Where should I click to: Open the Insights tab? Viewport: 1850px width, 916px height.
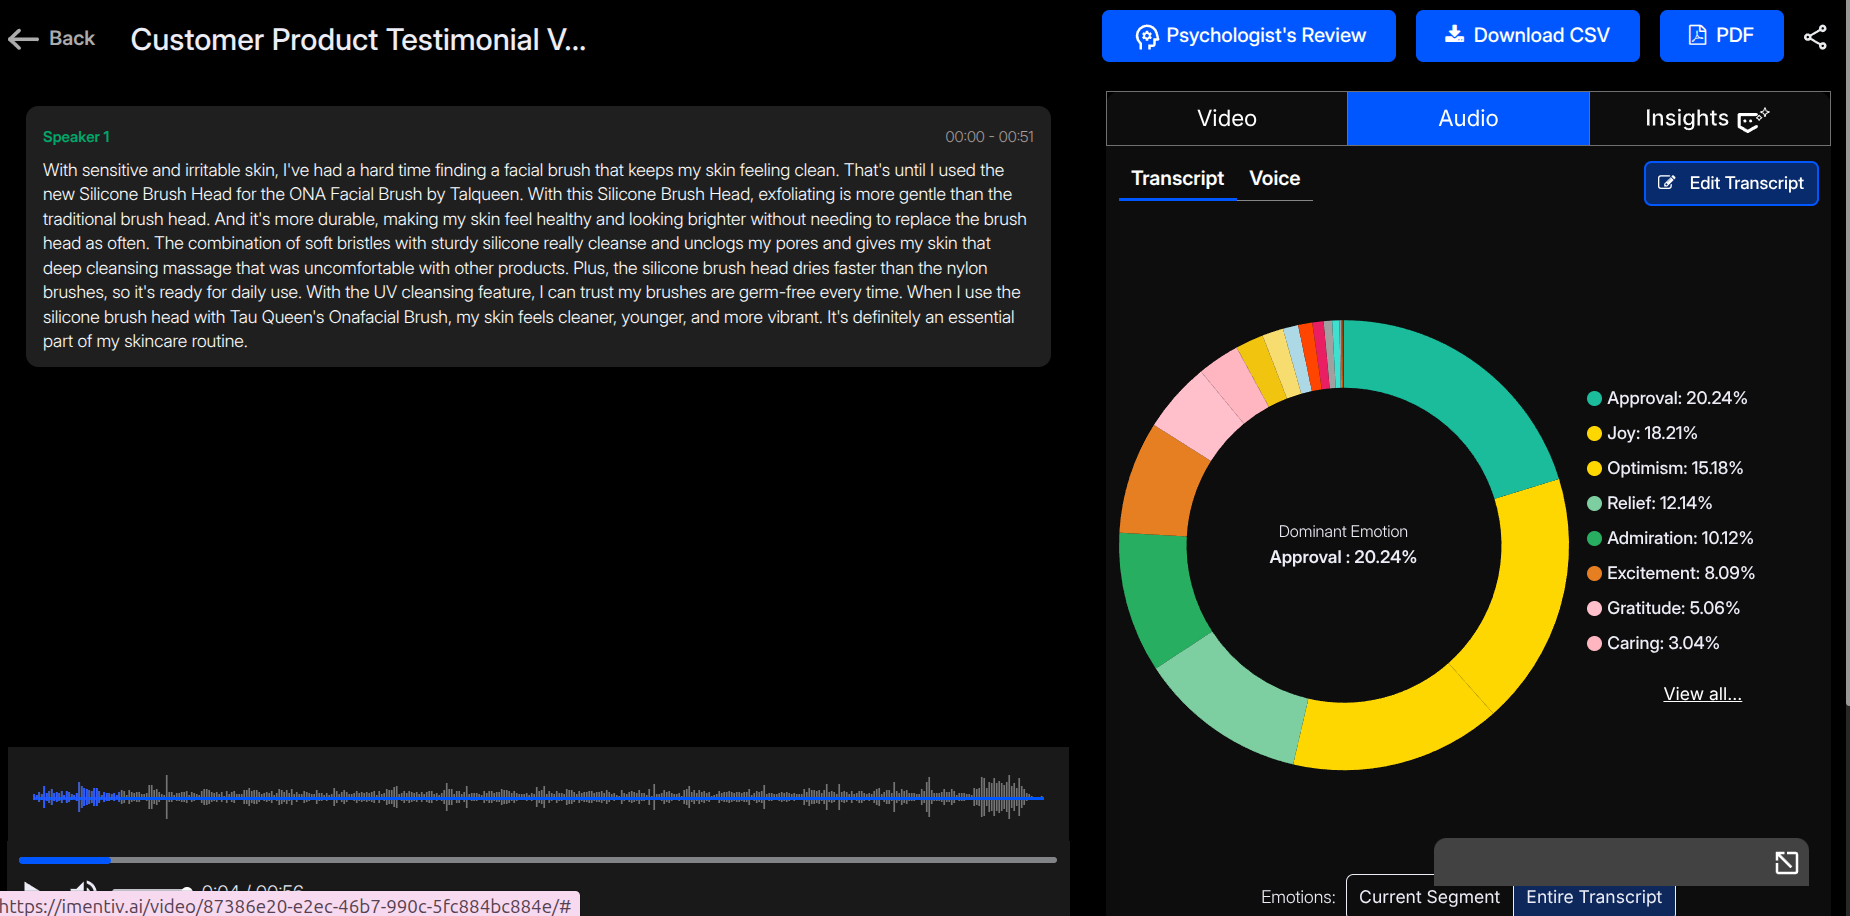pos(1709,118)
